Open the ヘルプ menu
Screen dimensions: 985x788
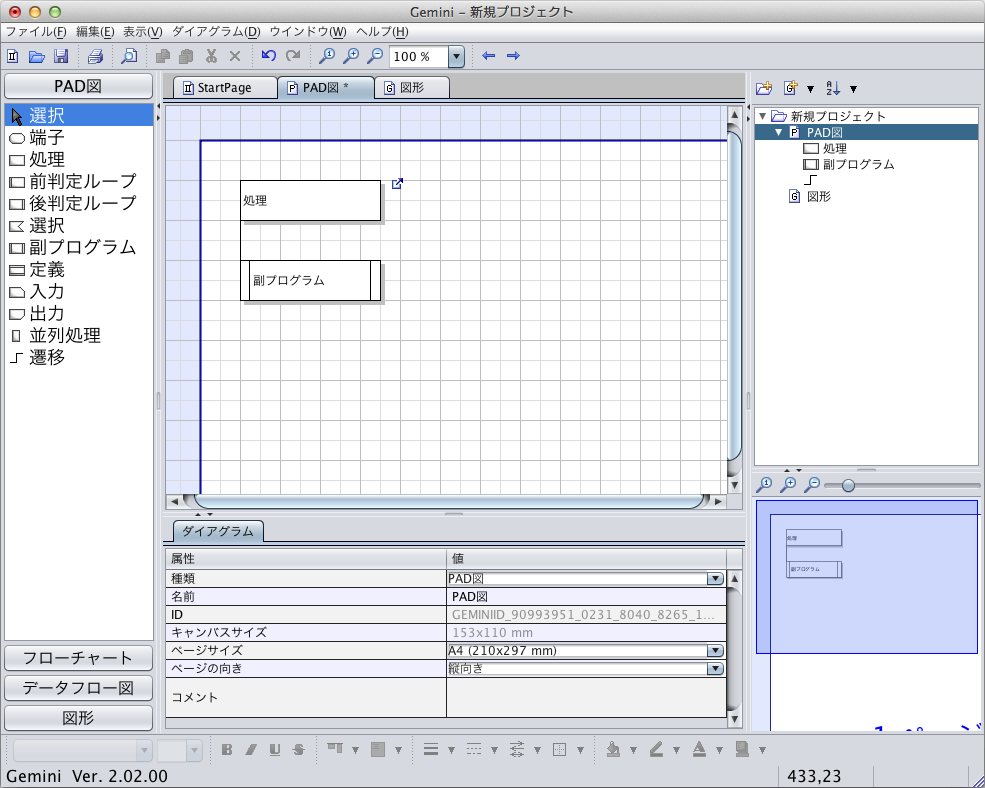pyautogui.click(x=382, y=32)
